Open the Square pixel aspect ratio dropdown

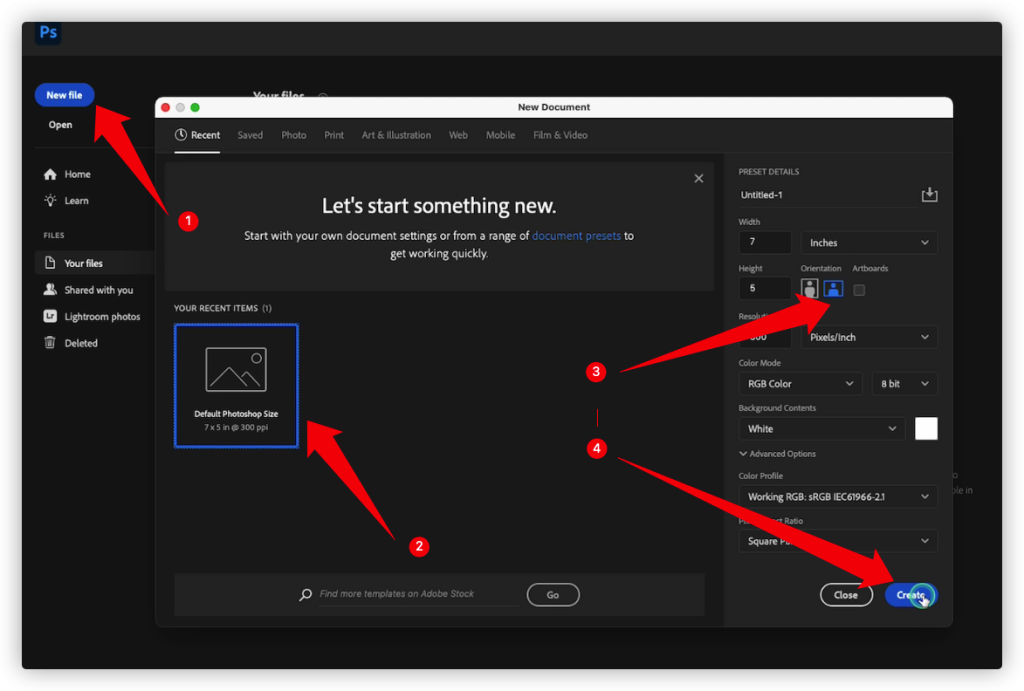point(838,541)
